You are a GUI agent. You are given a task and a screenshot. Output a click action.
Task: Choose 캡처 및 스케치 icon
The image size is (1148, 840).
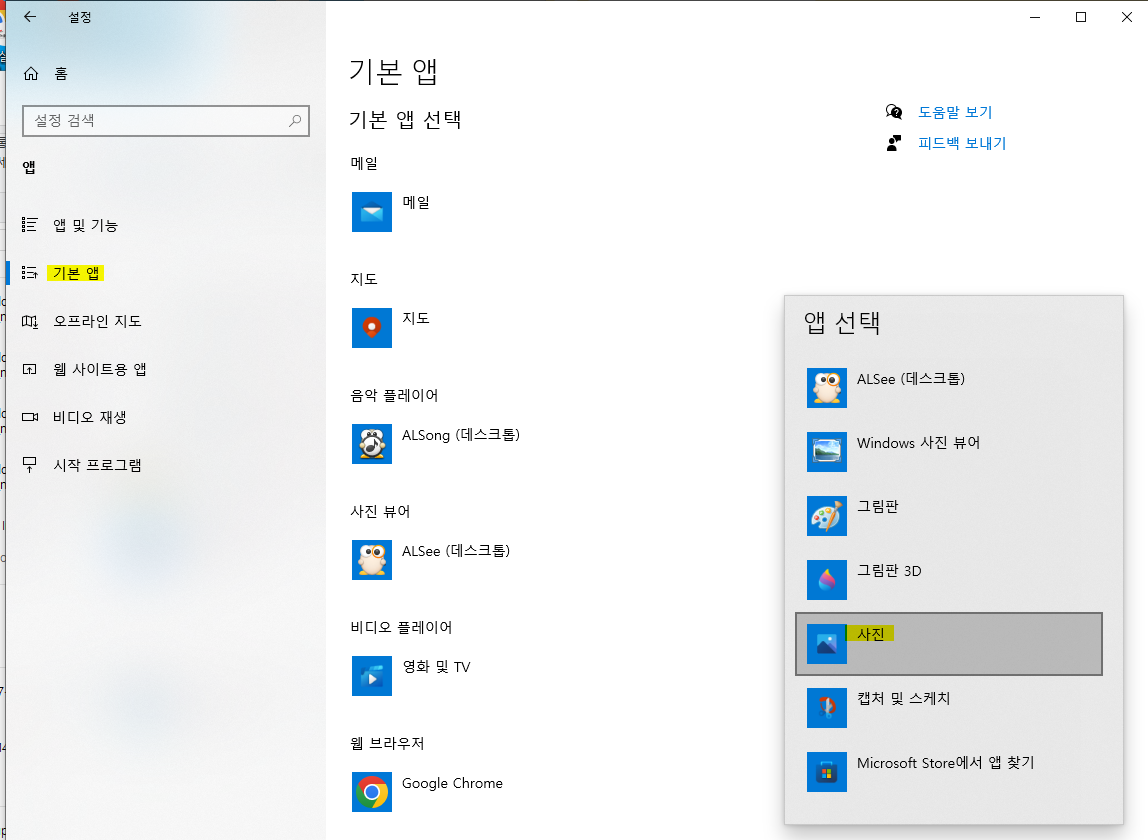(827, 707)
